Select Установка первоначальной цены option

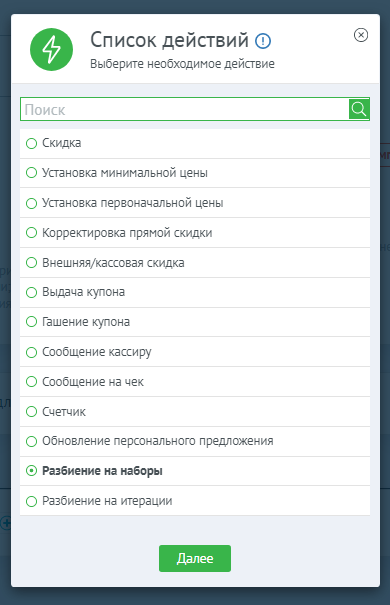click(195, 203)
